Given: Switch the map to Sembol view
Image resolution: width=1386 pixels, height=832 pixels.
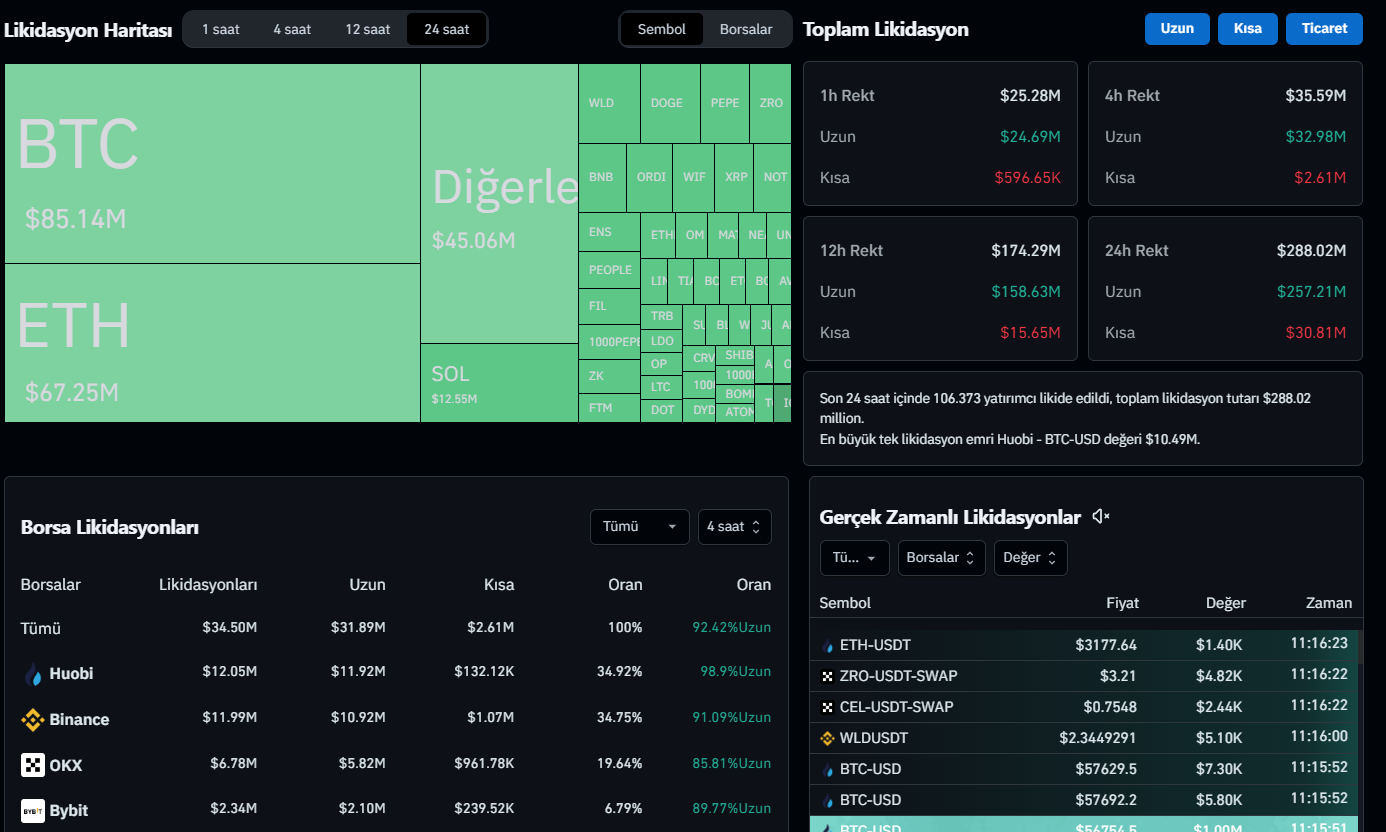Looking at the screenshot, I should click(661, 29).
